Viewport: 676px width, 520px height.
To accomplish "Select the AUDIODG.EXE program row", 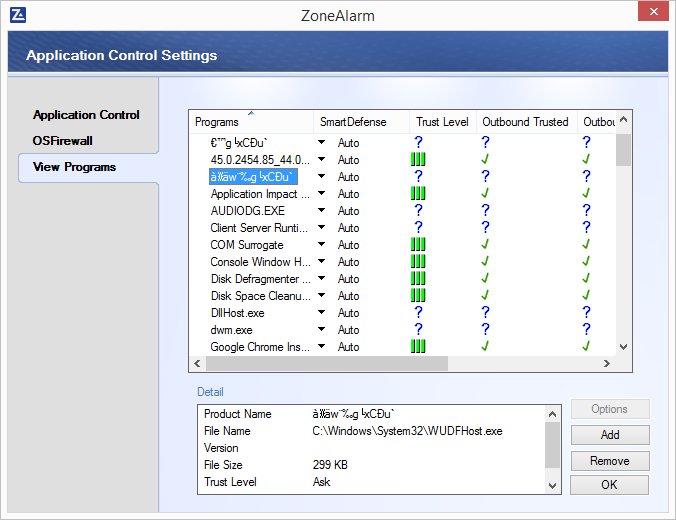I will 248,210.
